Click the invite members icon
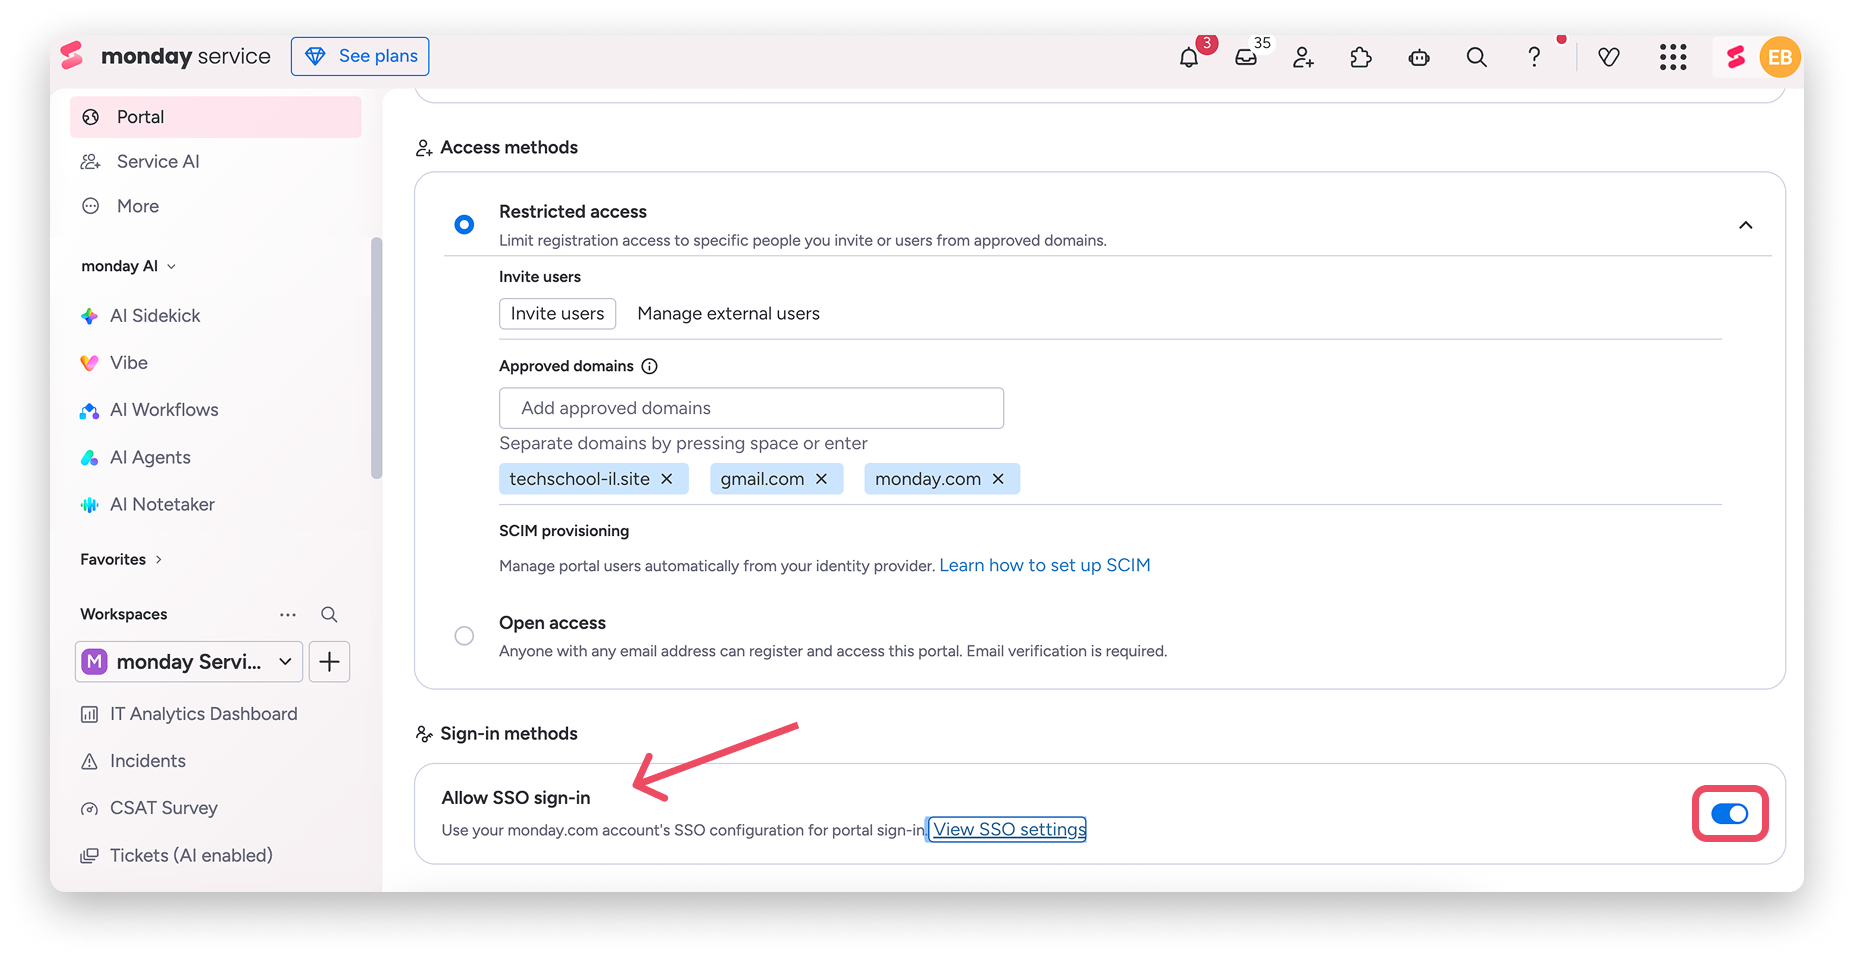This screenshot has width=1854, height=957. coord(1303,57)
